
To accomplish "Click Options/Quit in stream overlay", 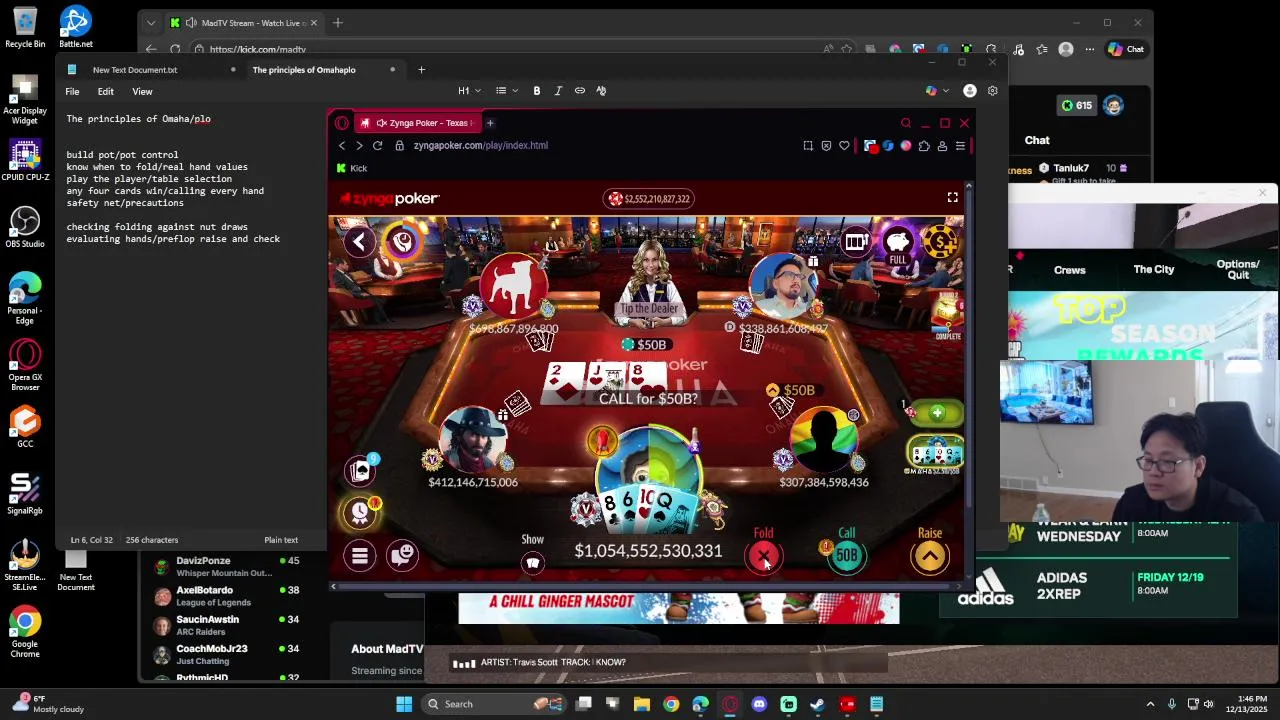I will click(1238, 269).
